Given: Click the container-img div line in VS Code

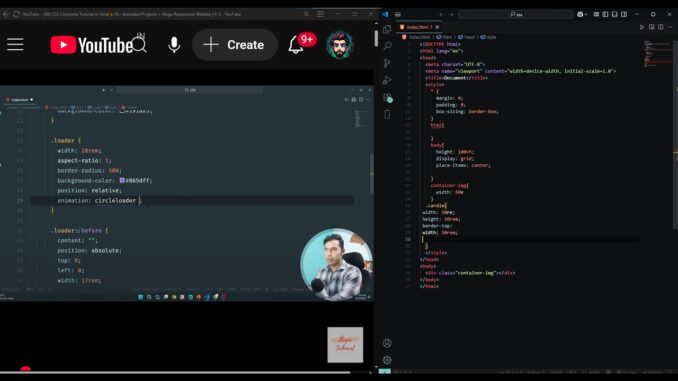Looking at the screenshot, I should point(470,273).
